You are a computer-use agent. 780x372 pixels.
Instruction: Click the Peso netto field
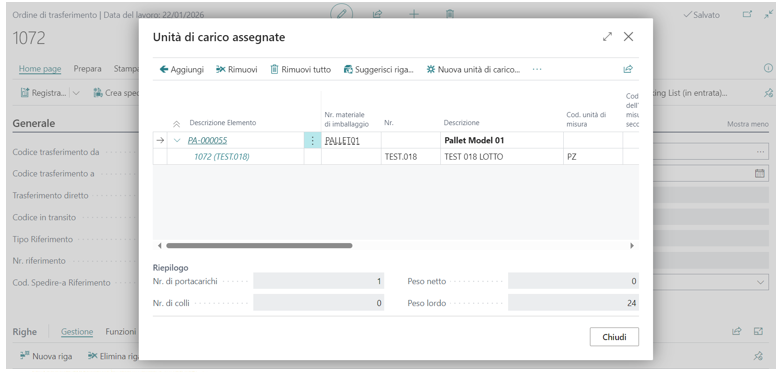(573, 281)
